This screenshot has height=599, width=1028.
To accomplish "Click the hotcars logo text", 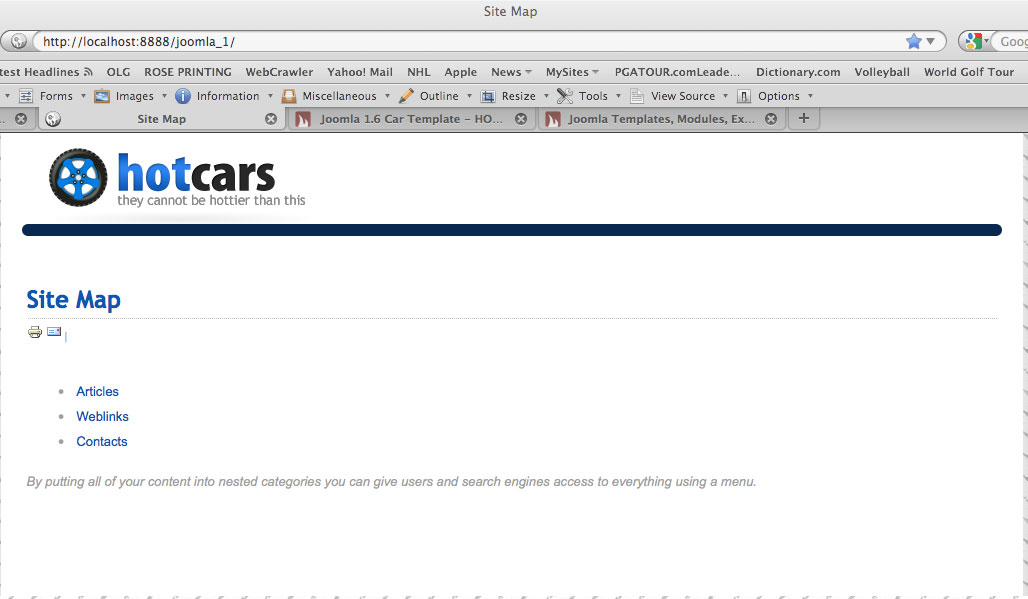I will click(196, 173).
